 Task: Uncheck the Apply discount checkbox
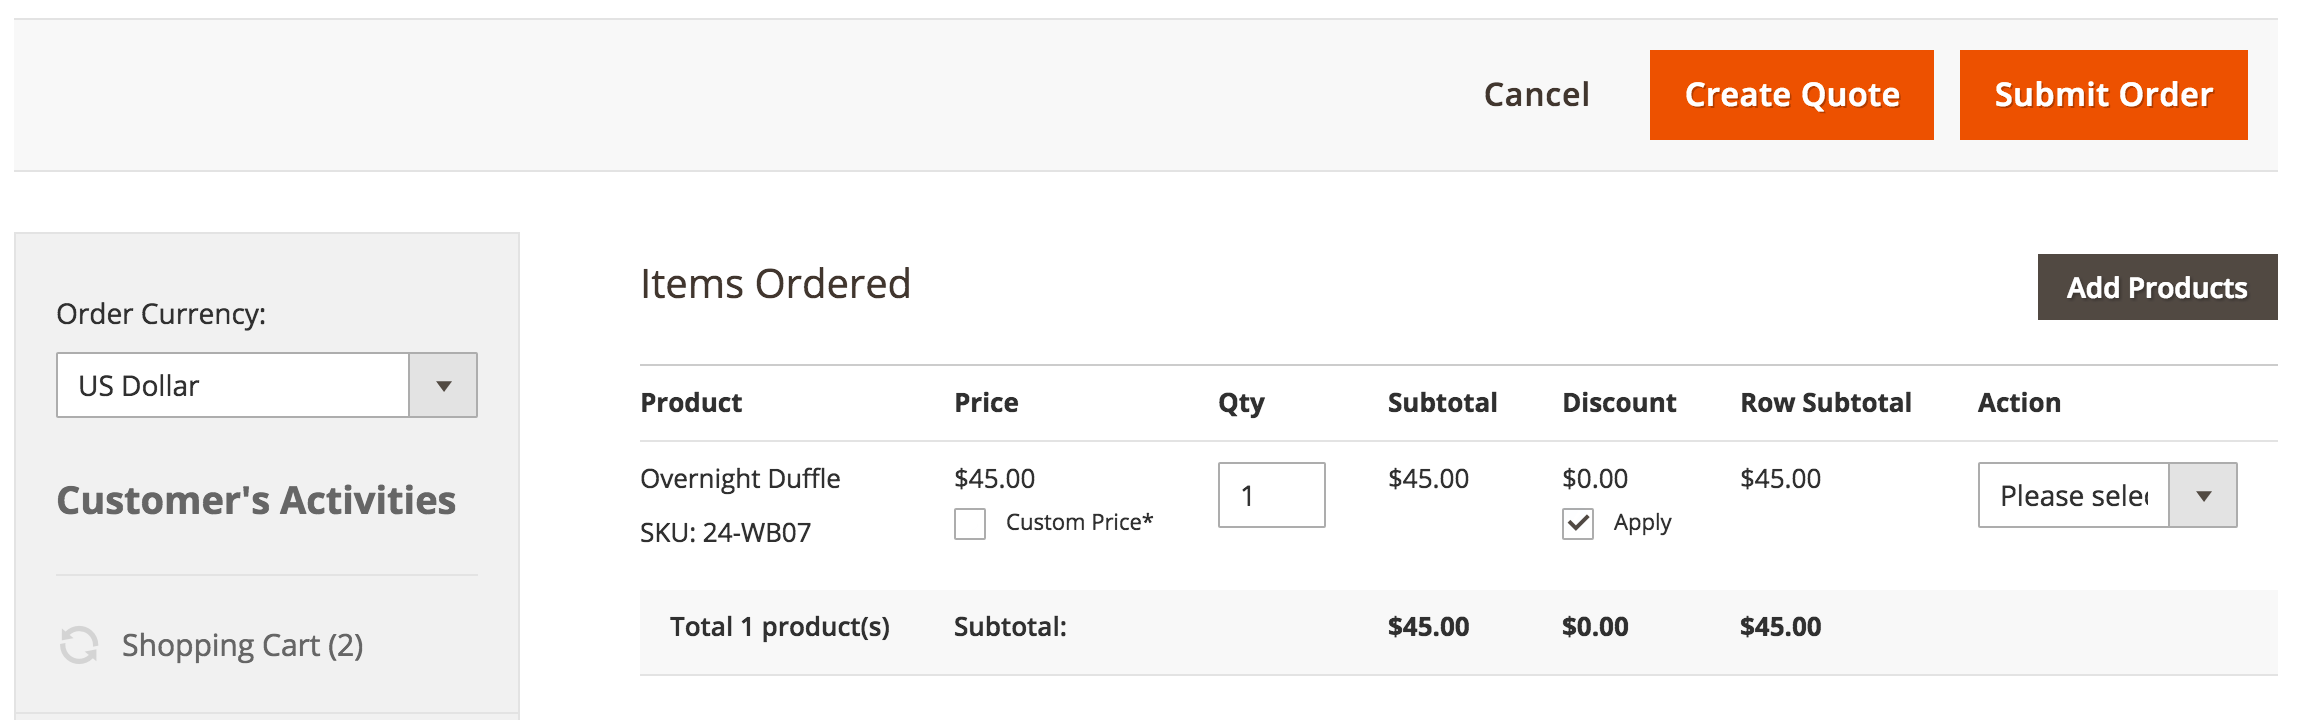tap(1578, 523)
